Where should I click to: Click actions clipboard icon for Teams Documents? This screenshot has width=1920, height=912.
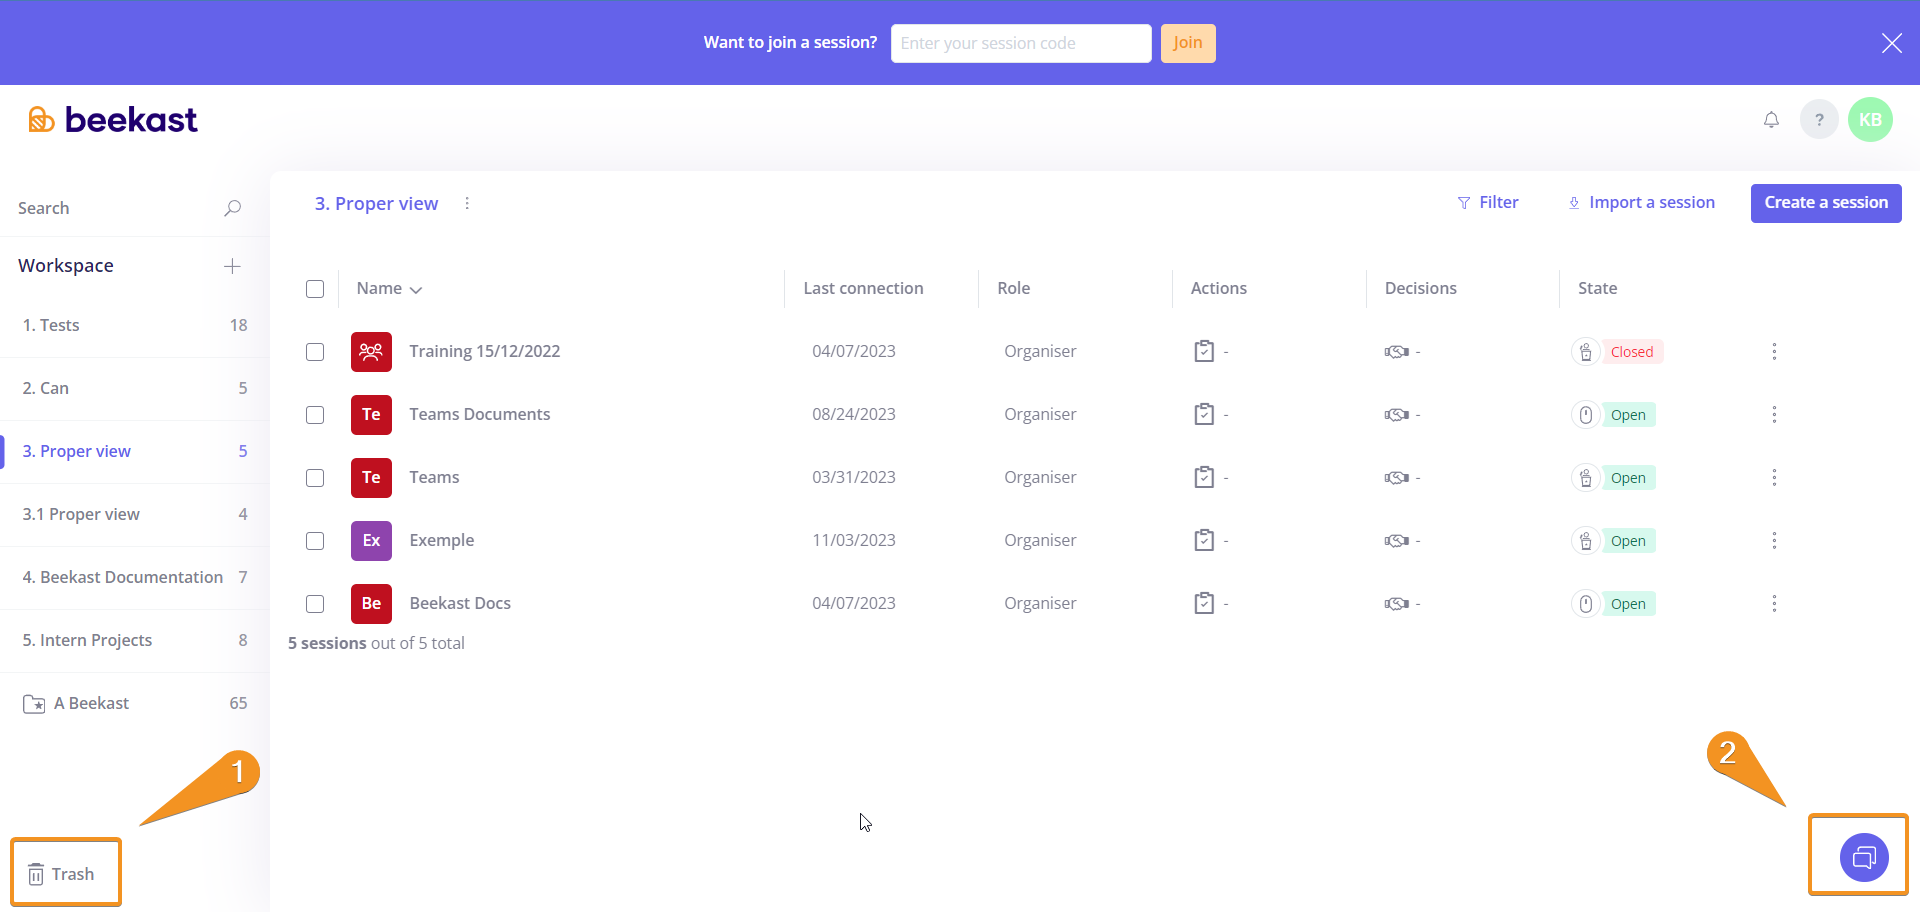(x=1204, y=414)
